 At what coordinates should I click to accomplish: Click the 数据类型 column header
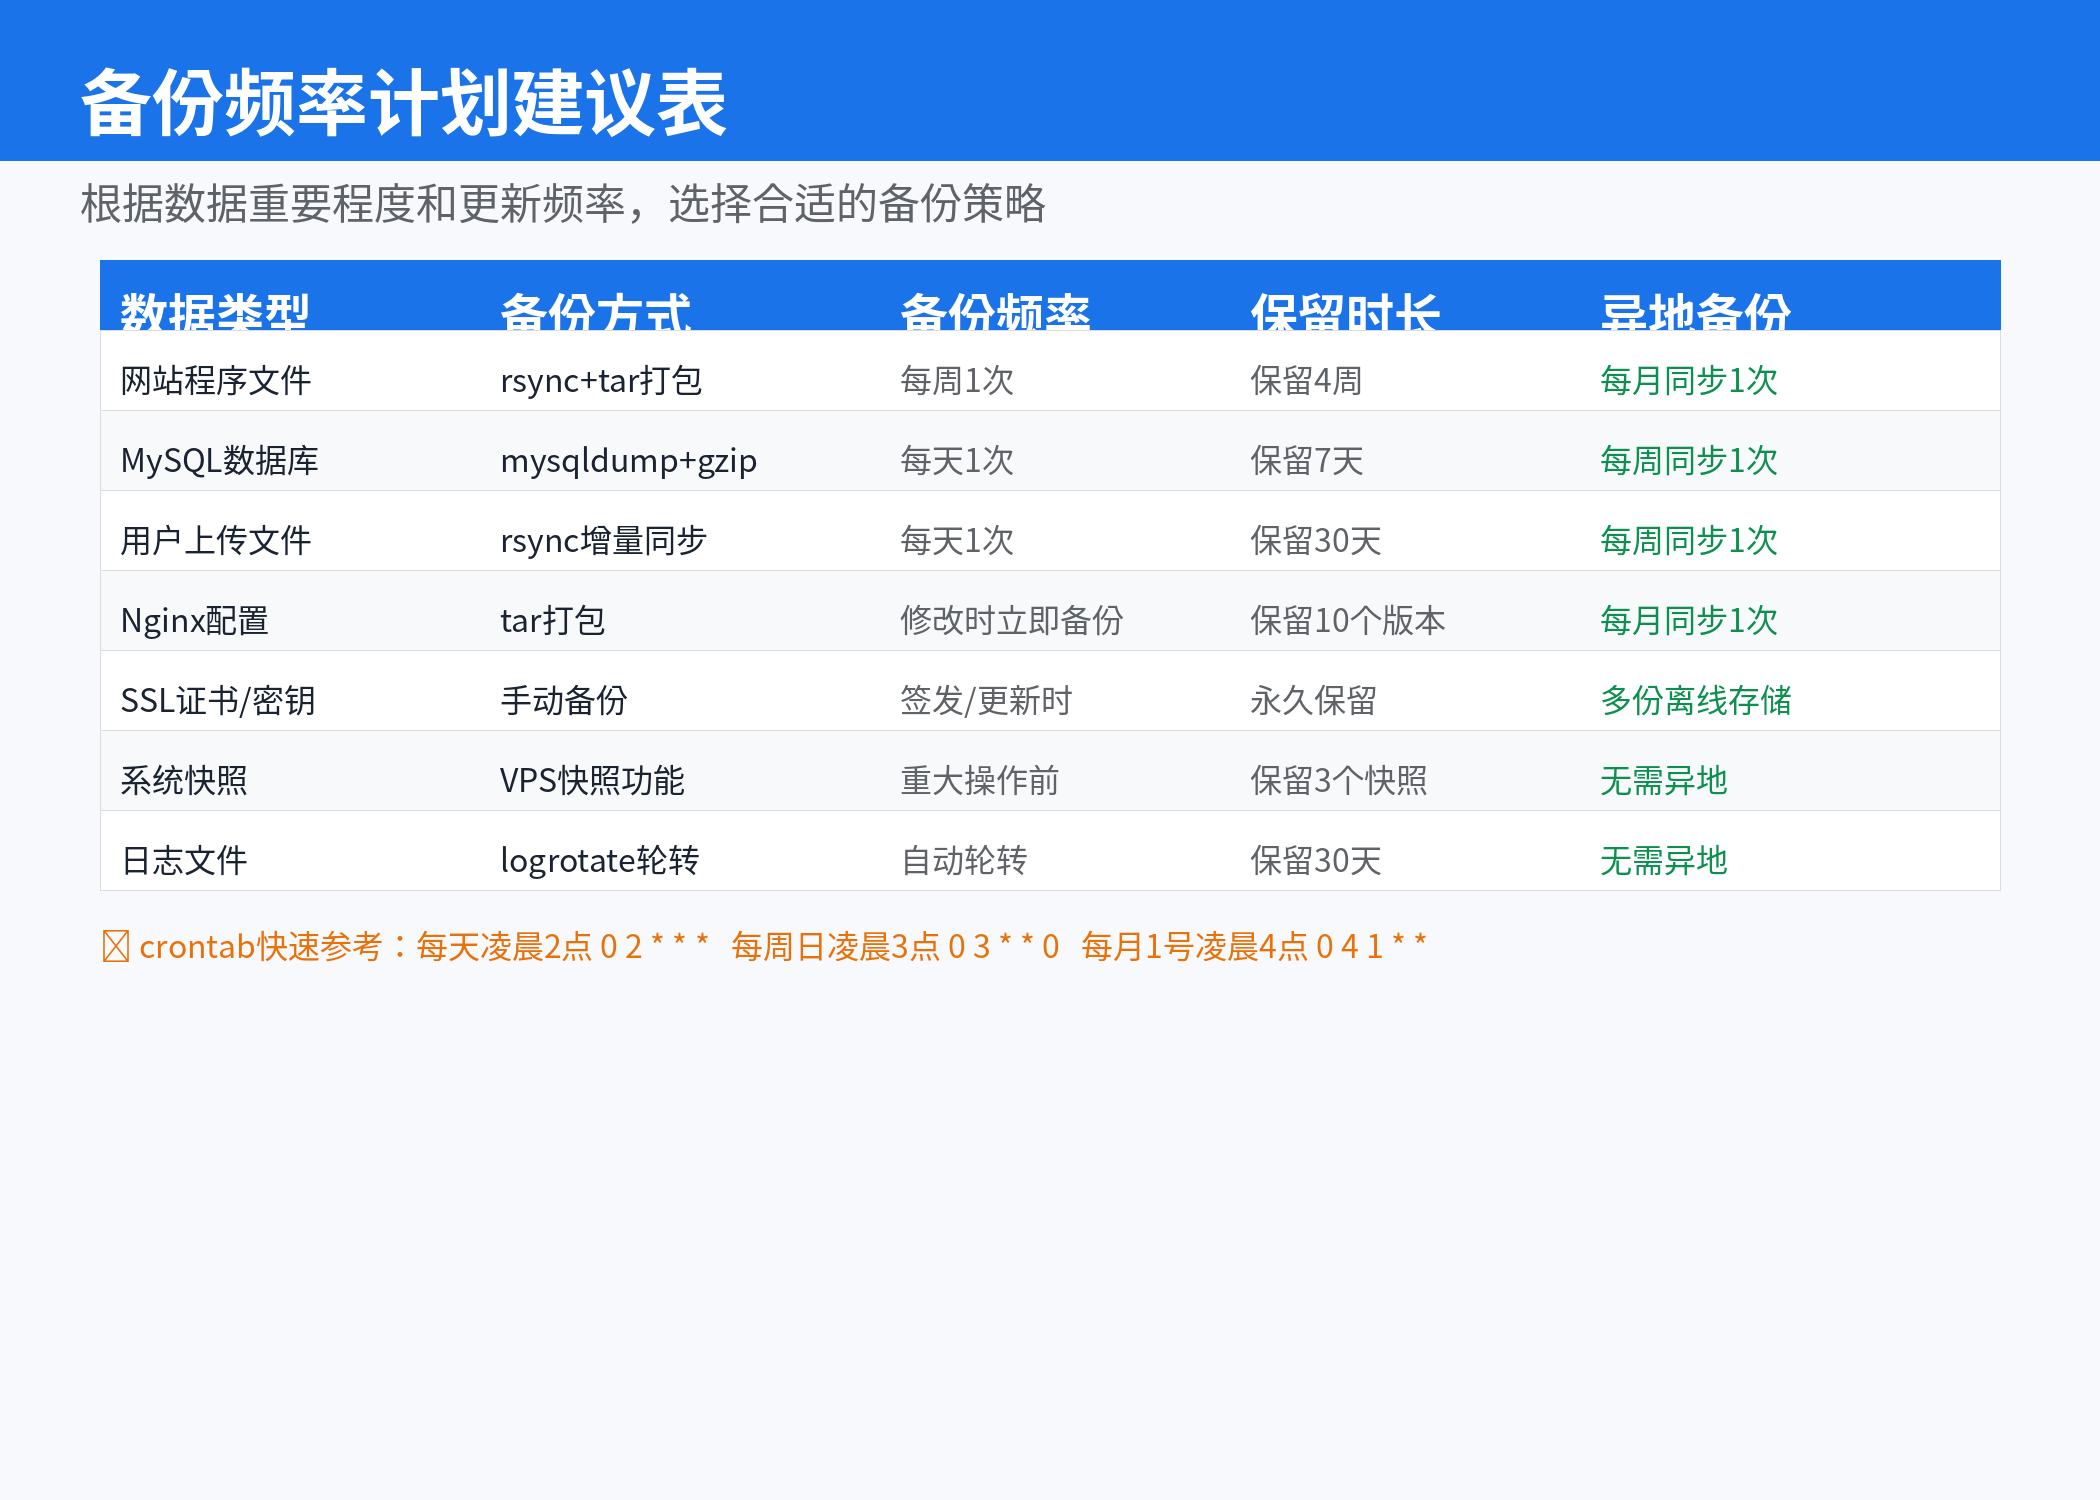click(215, 311)
